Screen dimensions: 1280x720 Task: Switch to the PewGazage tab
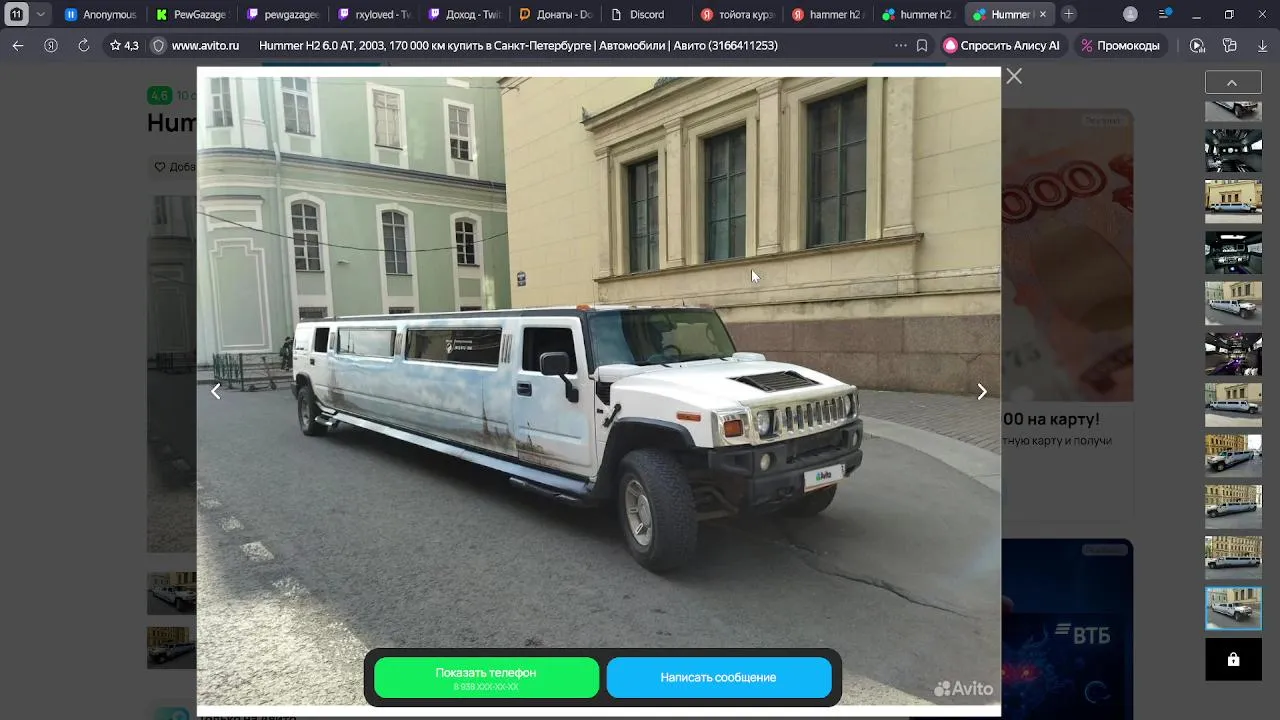point(191,15)
